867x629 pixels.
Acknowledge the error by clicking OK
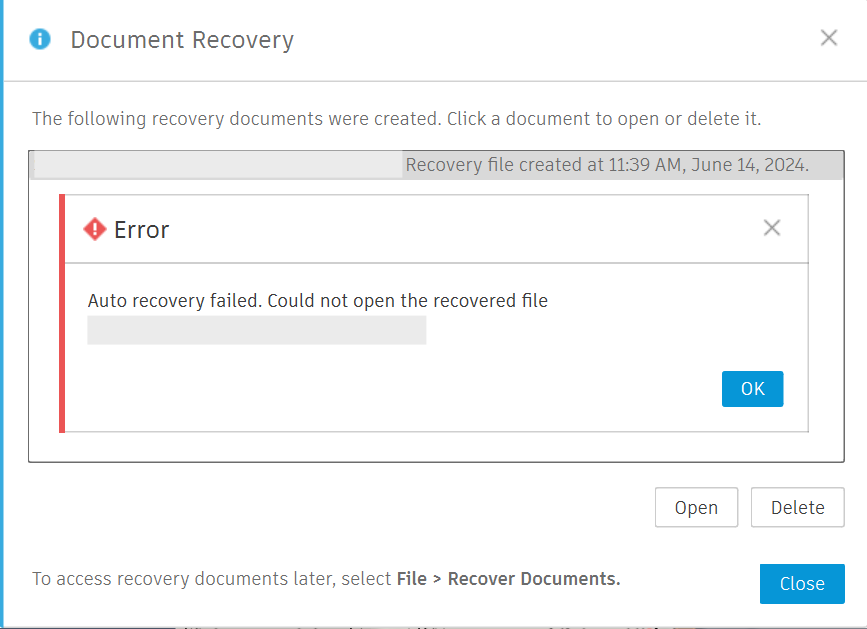point(752,389)
